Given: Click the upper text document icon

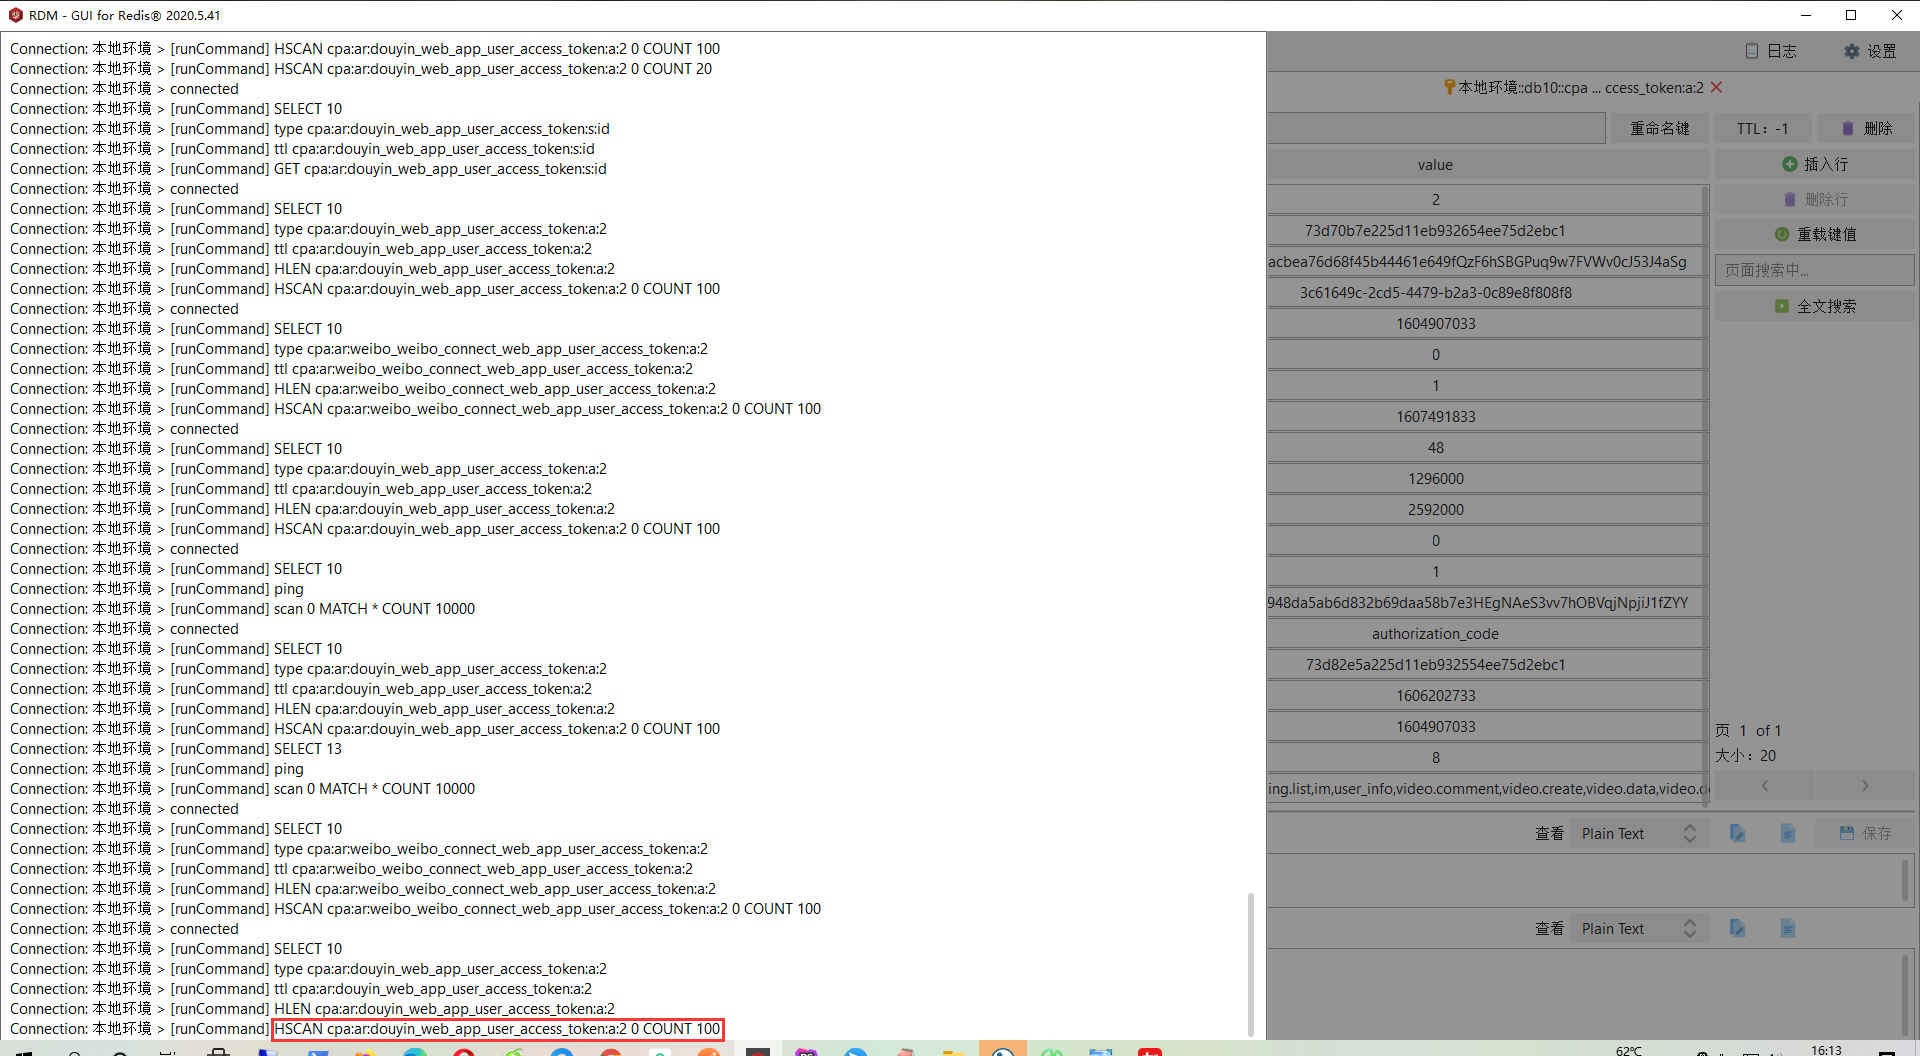Looking at the screenshot, I should pyautogui.click(x=1787, y=833).
